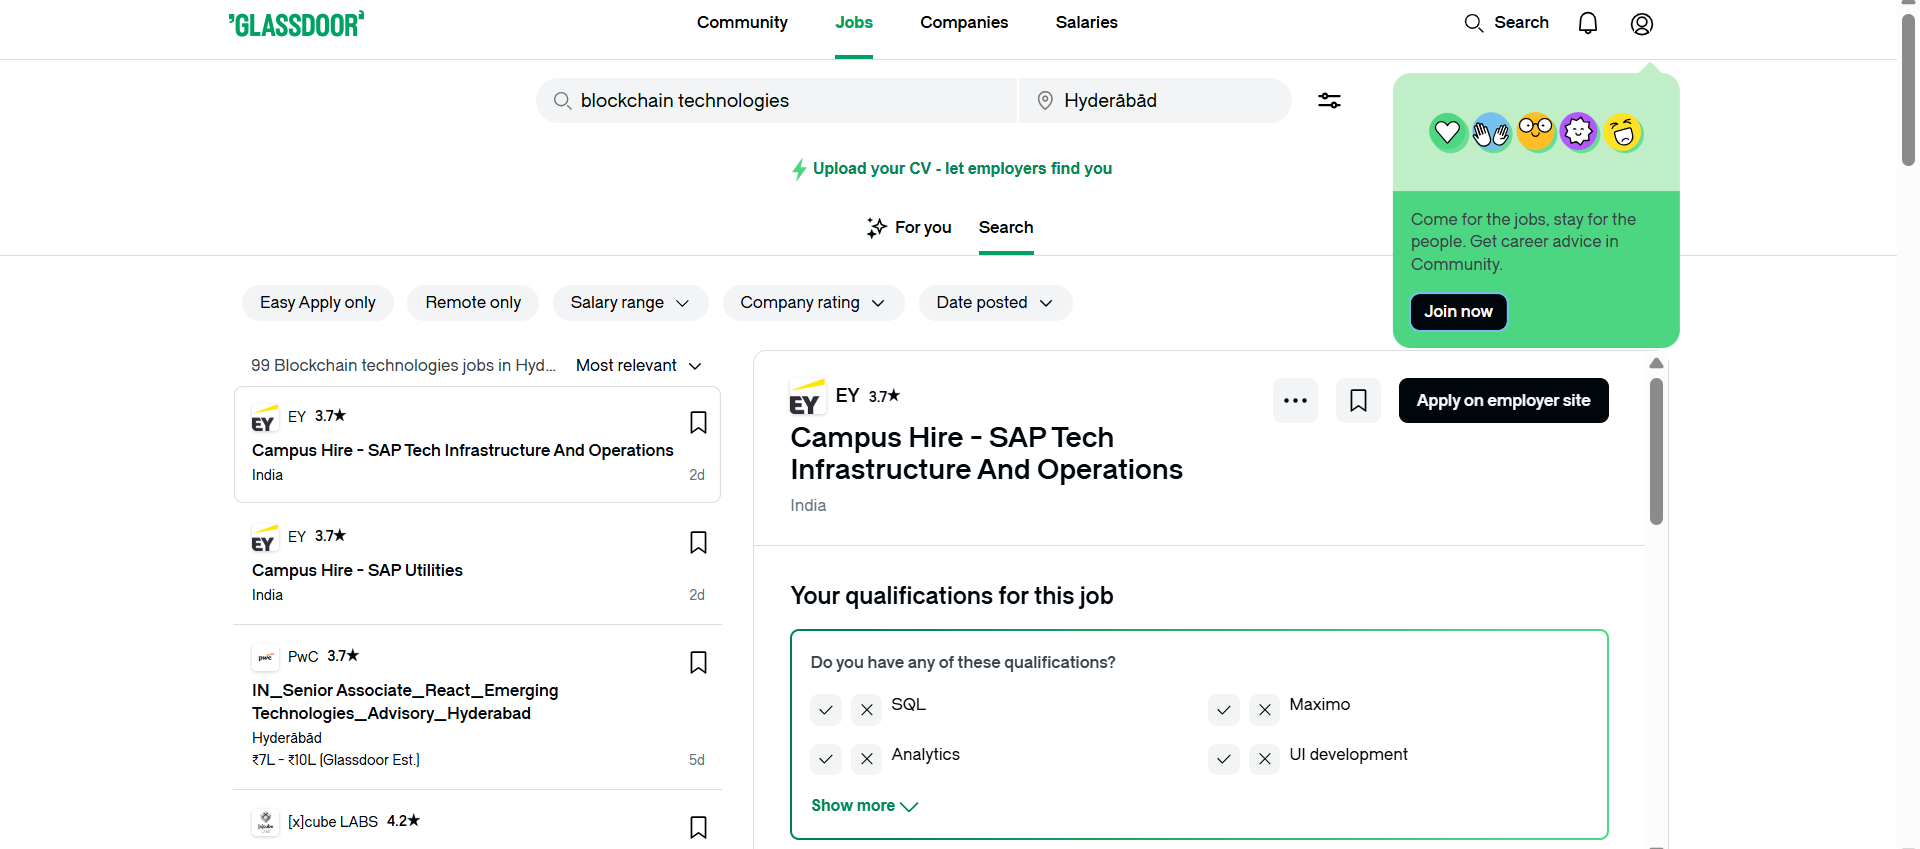Click the blockchain technologies search field

780,101
